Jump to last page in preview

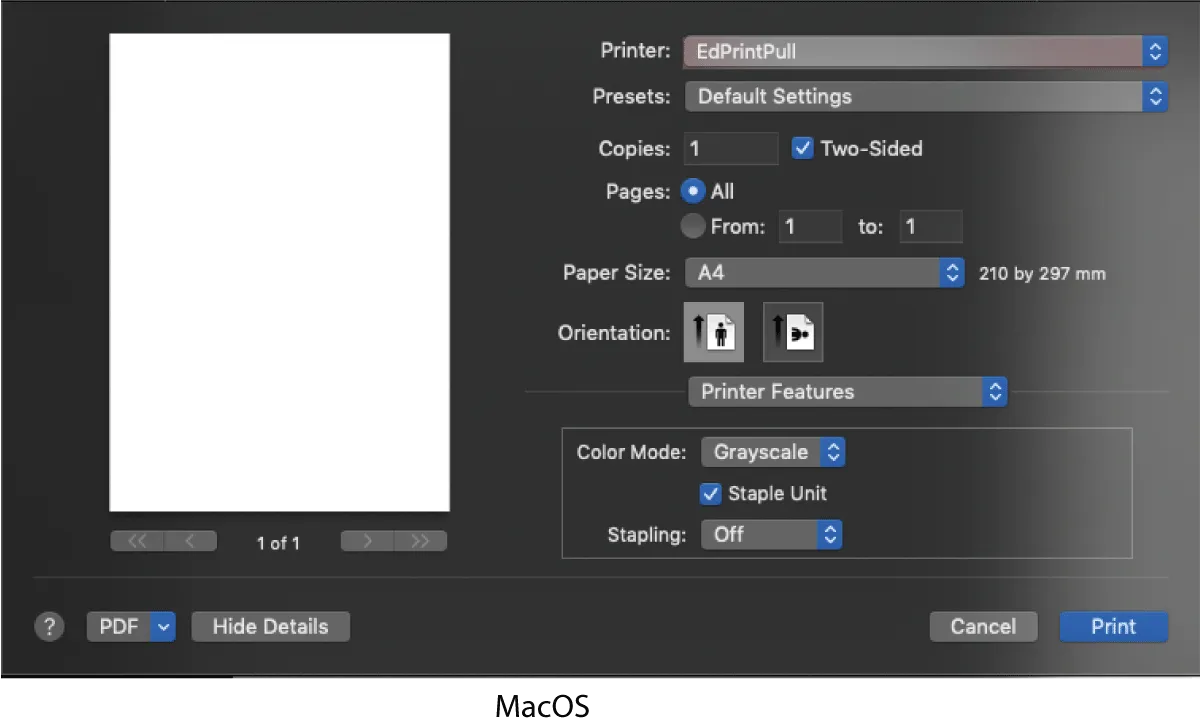[420, 541]
